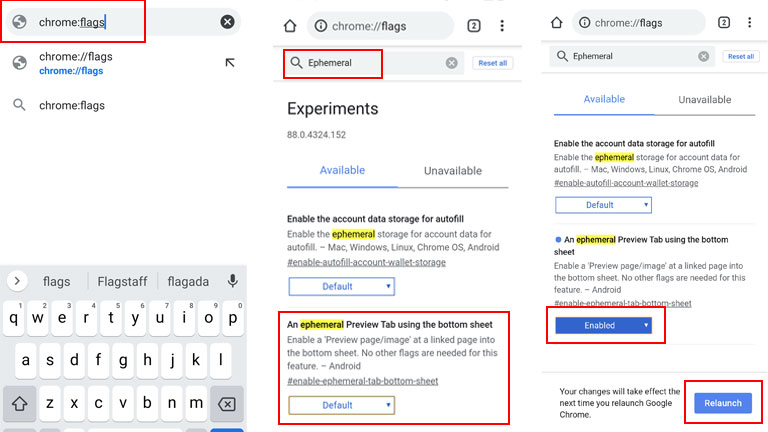
Task: Open #enable-autofill-account-wallet-storage link in the right screen
Action: (626, 183)
